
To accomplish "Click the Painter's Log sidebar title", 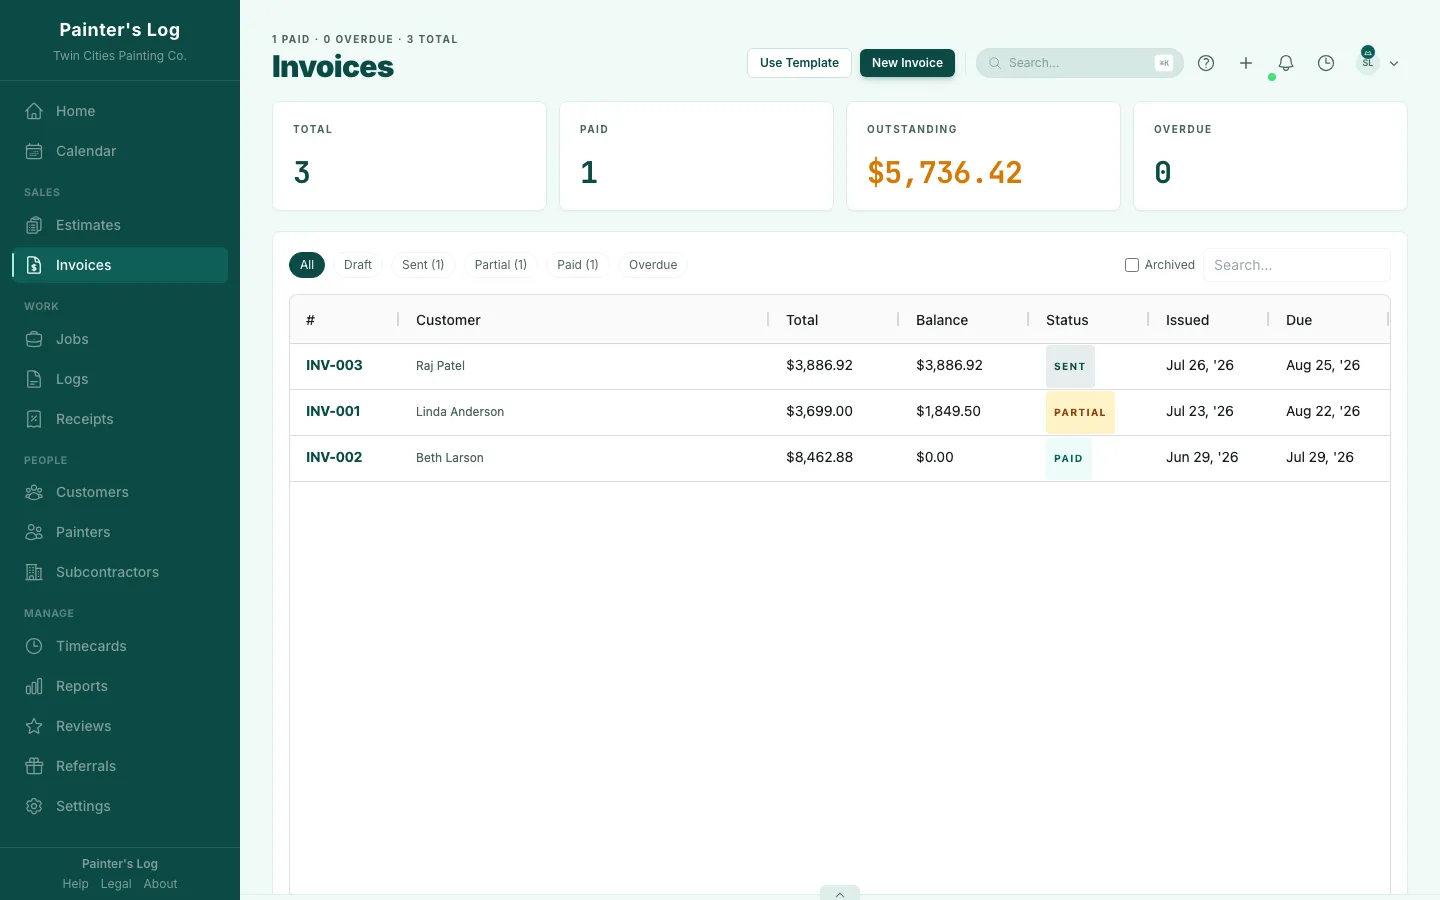I will [120, 30].
